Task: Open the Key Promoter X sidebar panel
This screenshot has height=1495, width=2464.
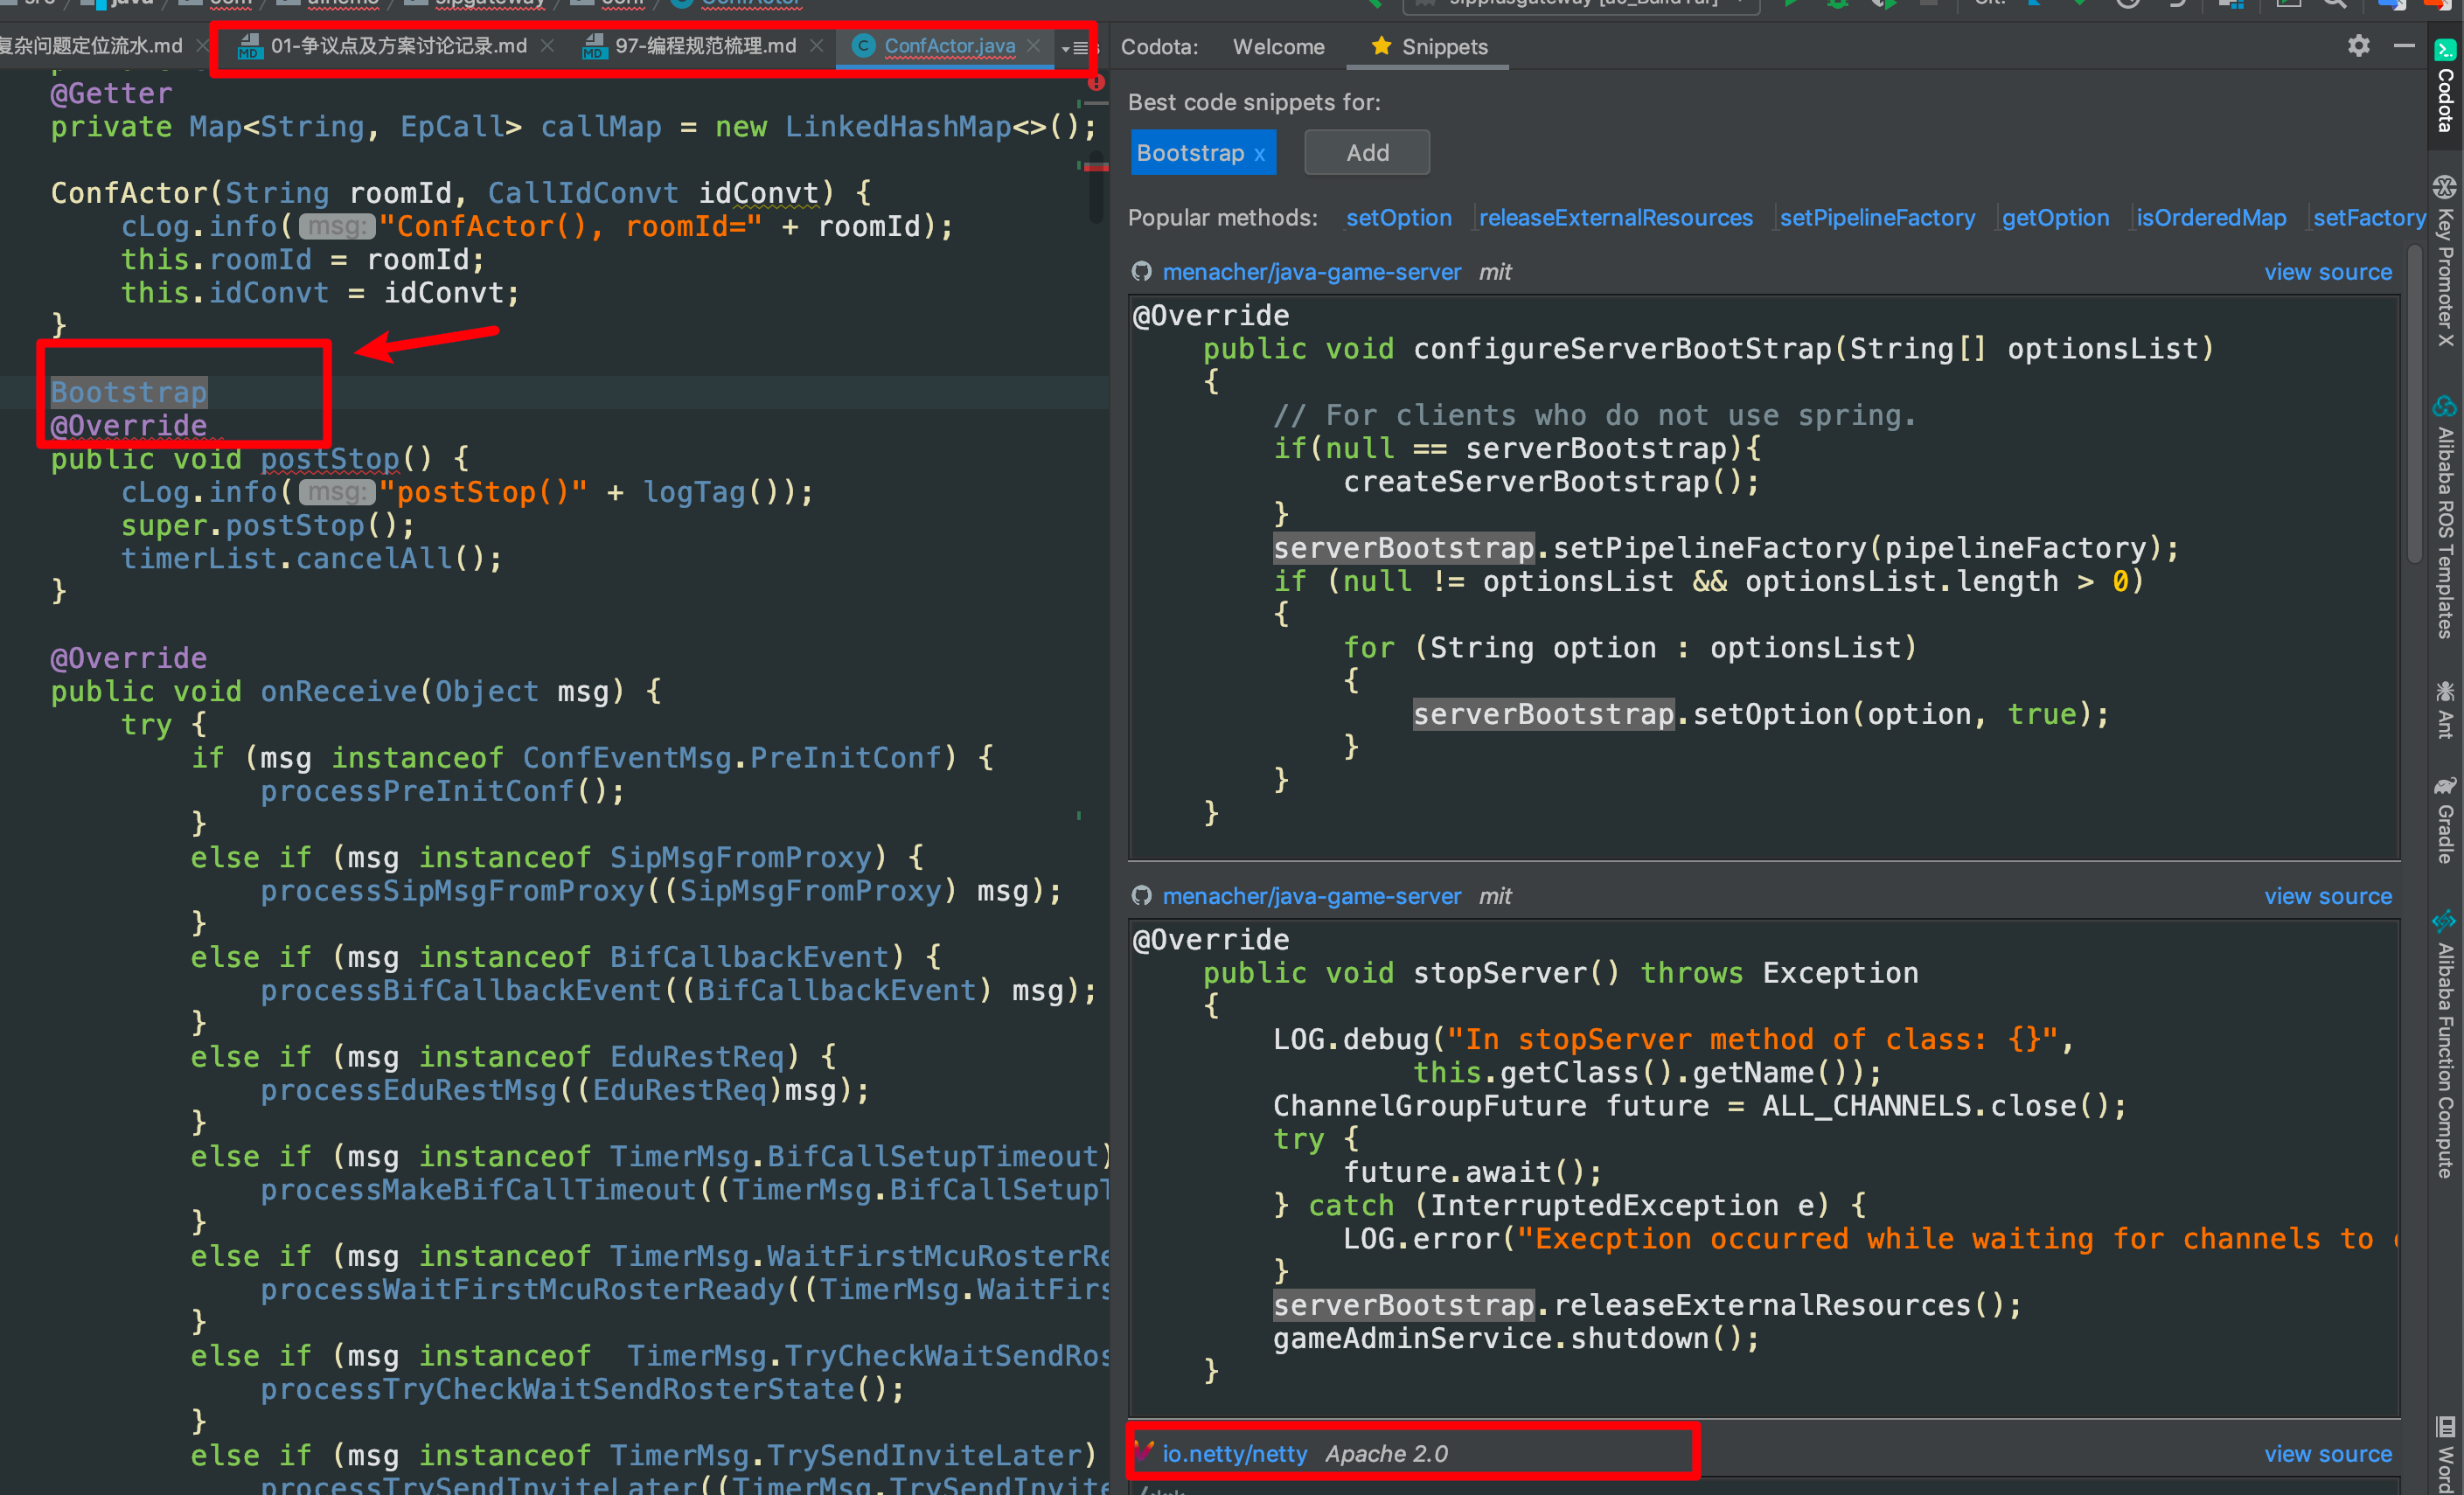Action: (x=2445, y=262)
